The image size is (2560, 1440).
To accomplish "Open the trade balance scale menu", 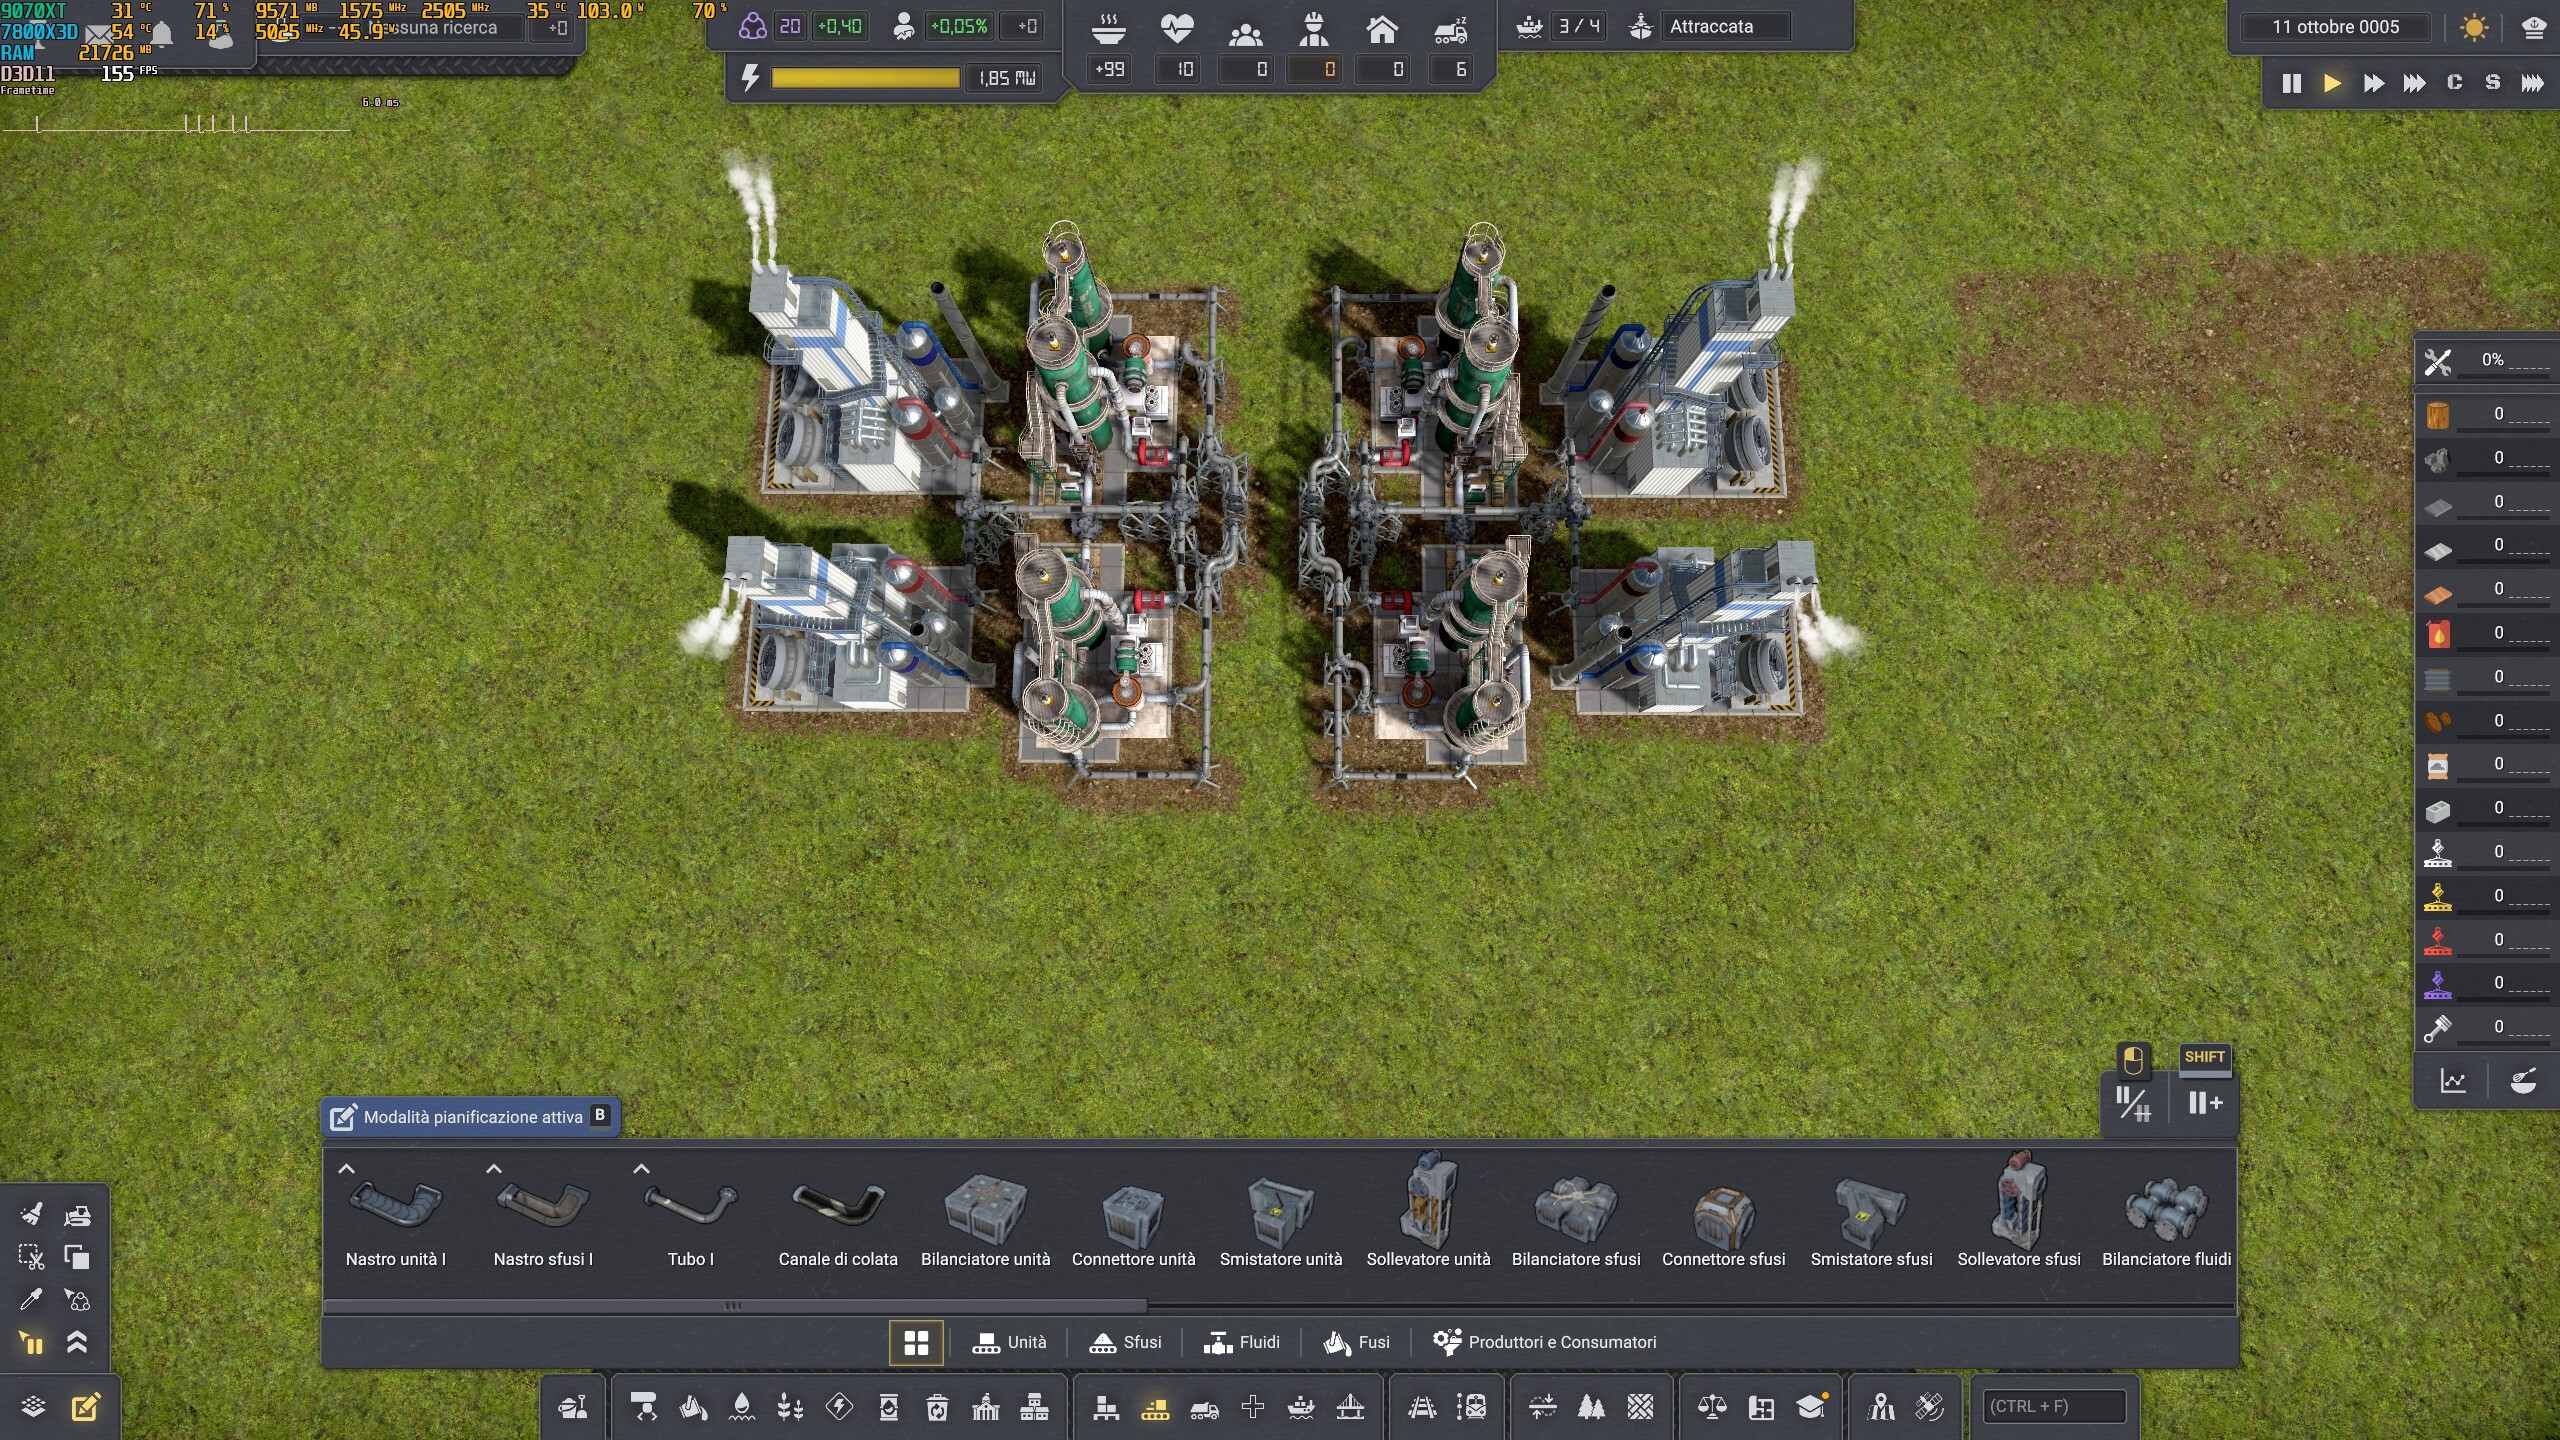I will point(1712,1408).
